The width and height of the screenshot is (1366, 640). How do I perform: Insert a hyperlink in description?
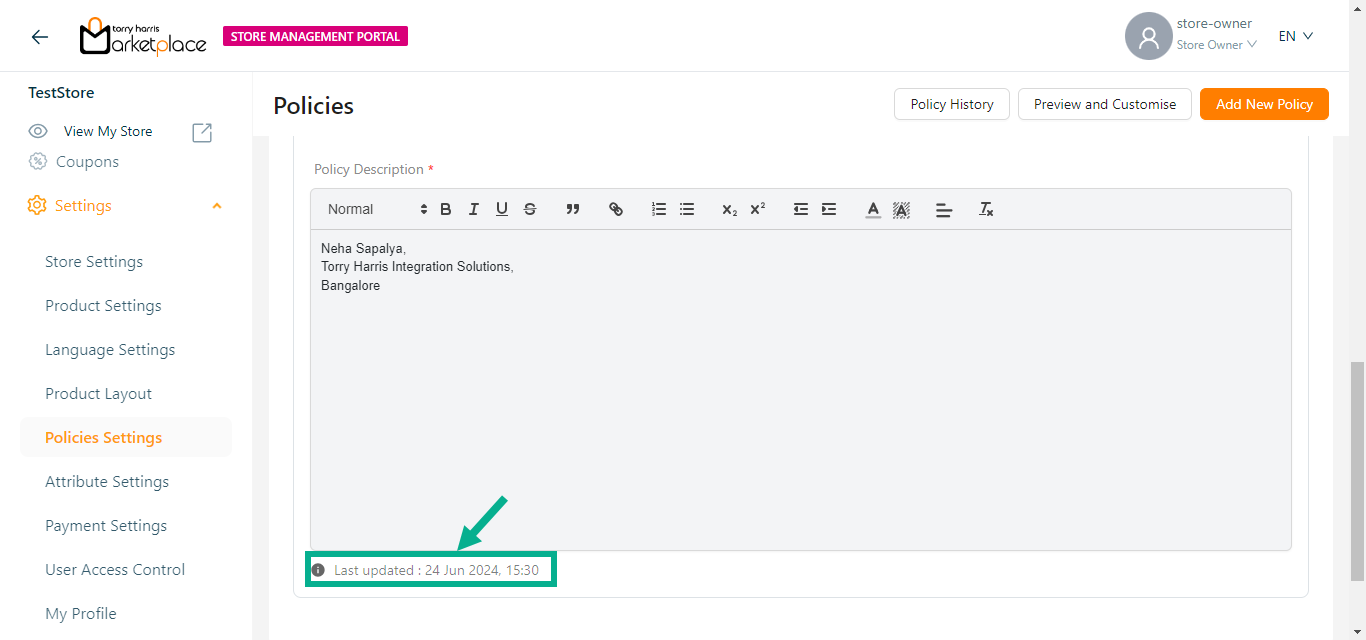pyautogui.click(x=616, y=209)
